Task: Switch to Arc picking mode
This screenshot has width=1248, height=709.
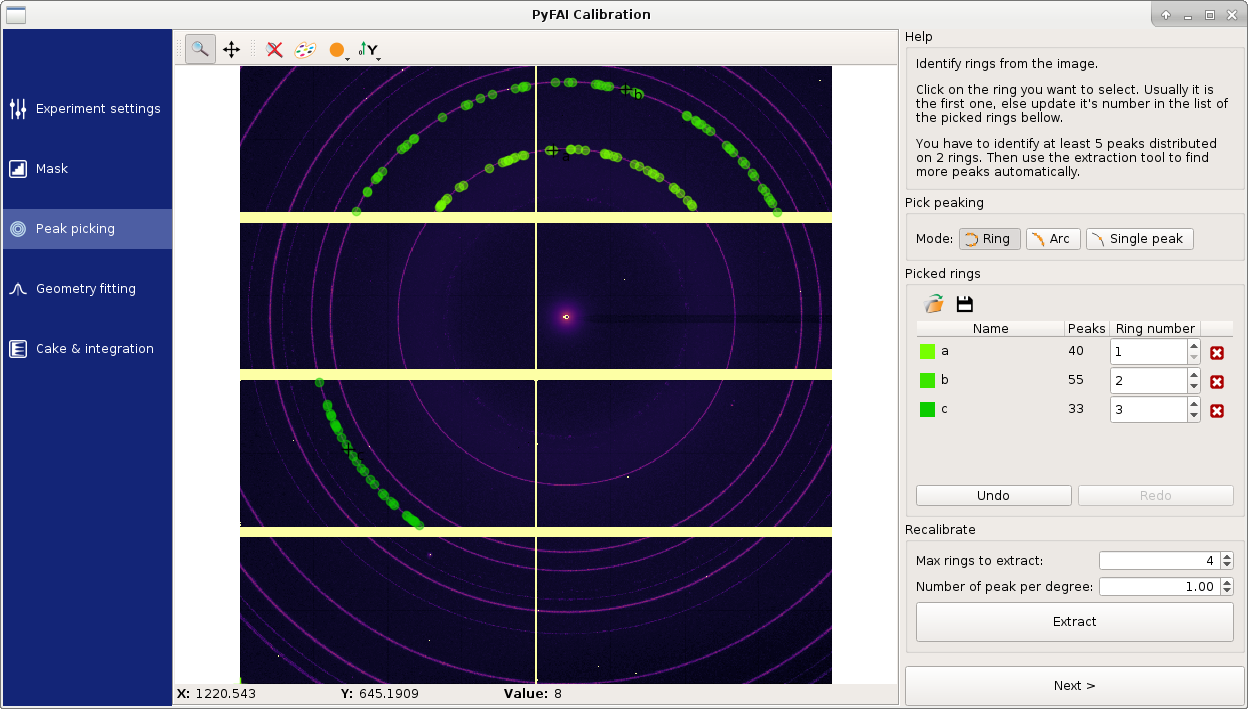Action: click(x=1053, y=239)
